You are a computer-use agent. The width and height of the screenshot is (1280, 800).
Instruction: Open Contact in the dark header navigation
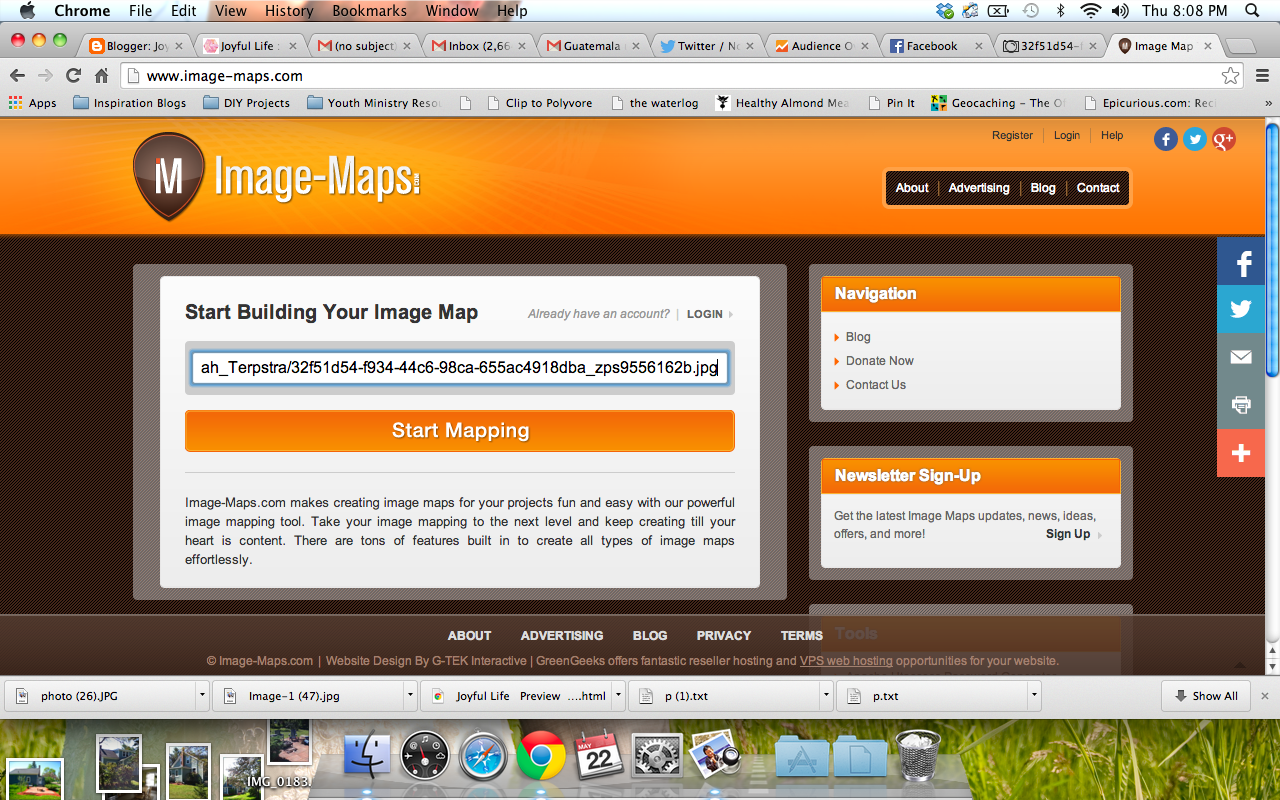coord(1098,188)
